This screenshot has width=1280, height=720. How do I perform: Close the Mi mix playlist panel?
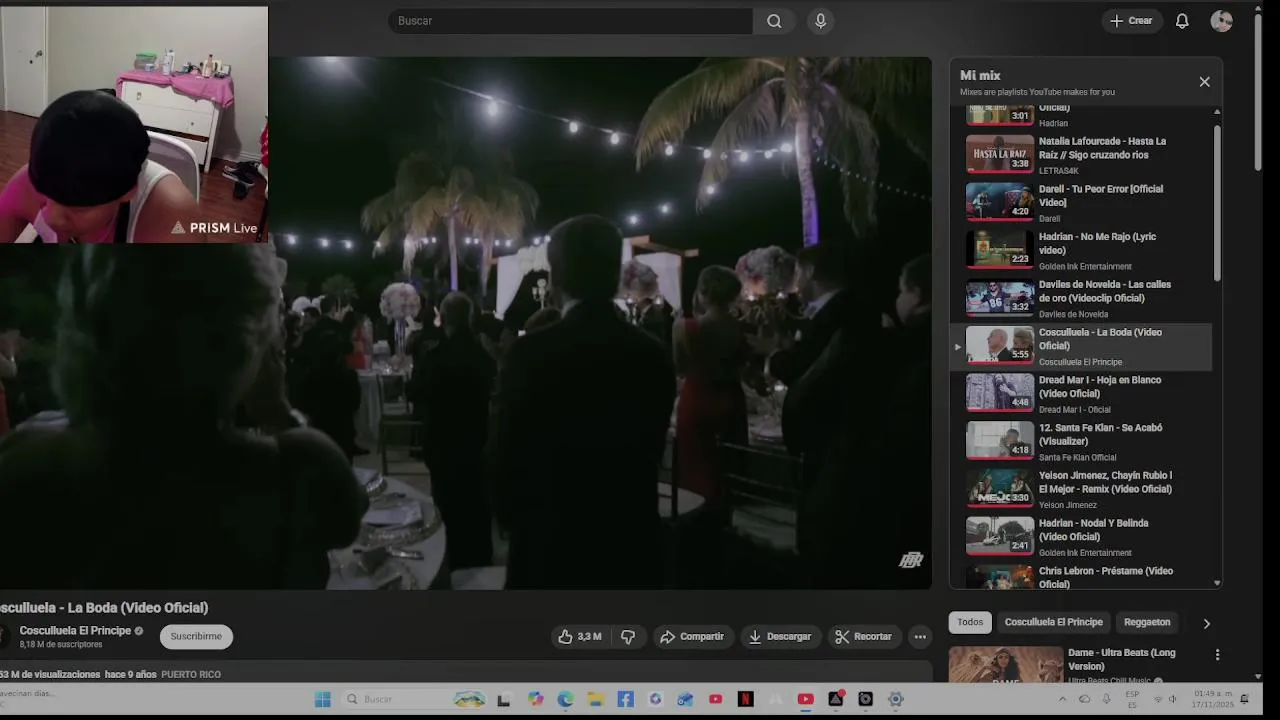pyautogui.click(x=1204, y=82)
